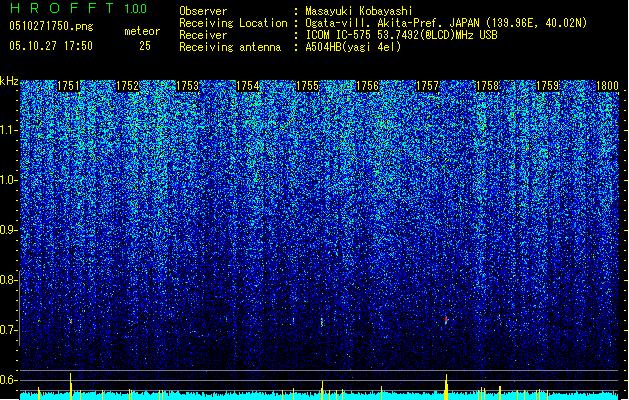Click the 1.1 kHz axis label
This screenshot has width=629, height=400.
tap(9, 130)
